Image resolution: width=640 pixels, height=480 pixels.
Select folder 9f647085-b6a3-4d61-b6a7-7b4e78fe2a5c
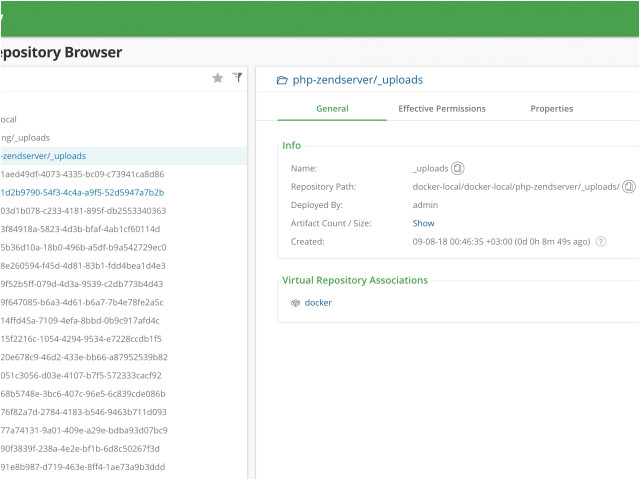(x=82, y=302)
